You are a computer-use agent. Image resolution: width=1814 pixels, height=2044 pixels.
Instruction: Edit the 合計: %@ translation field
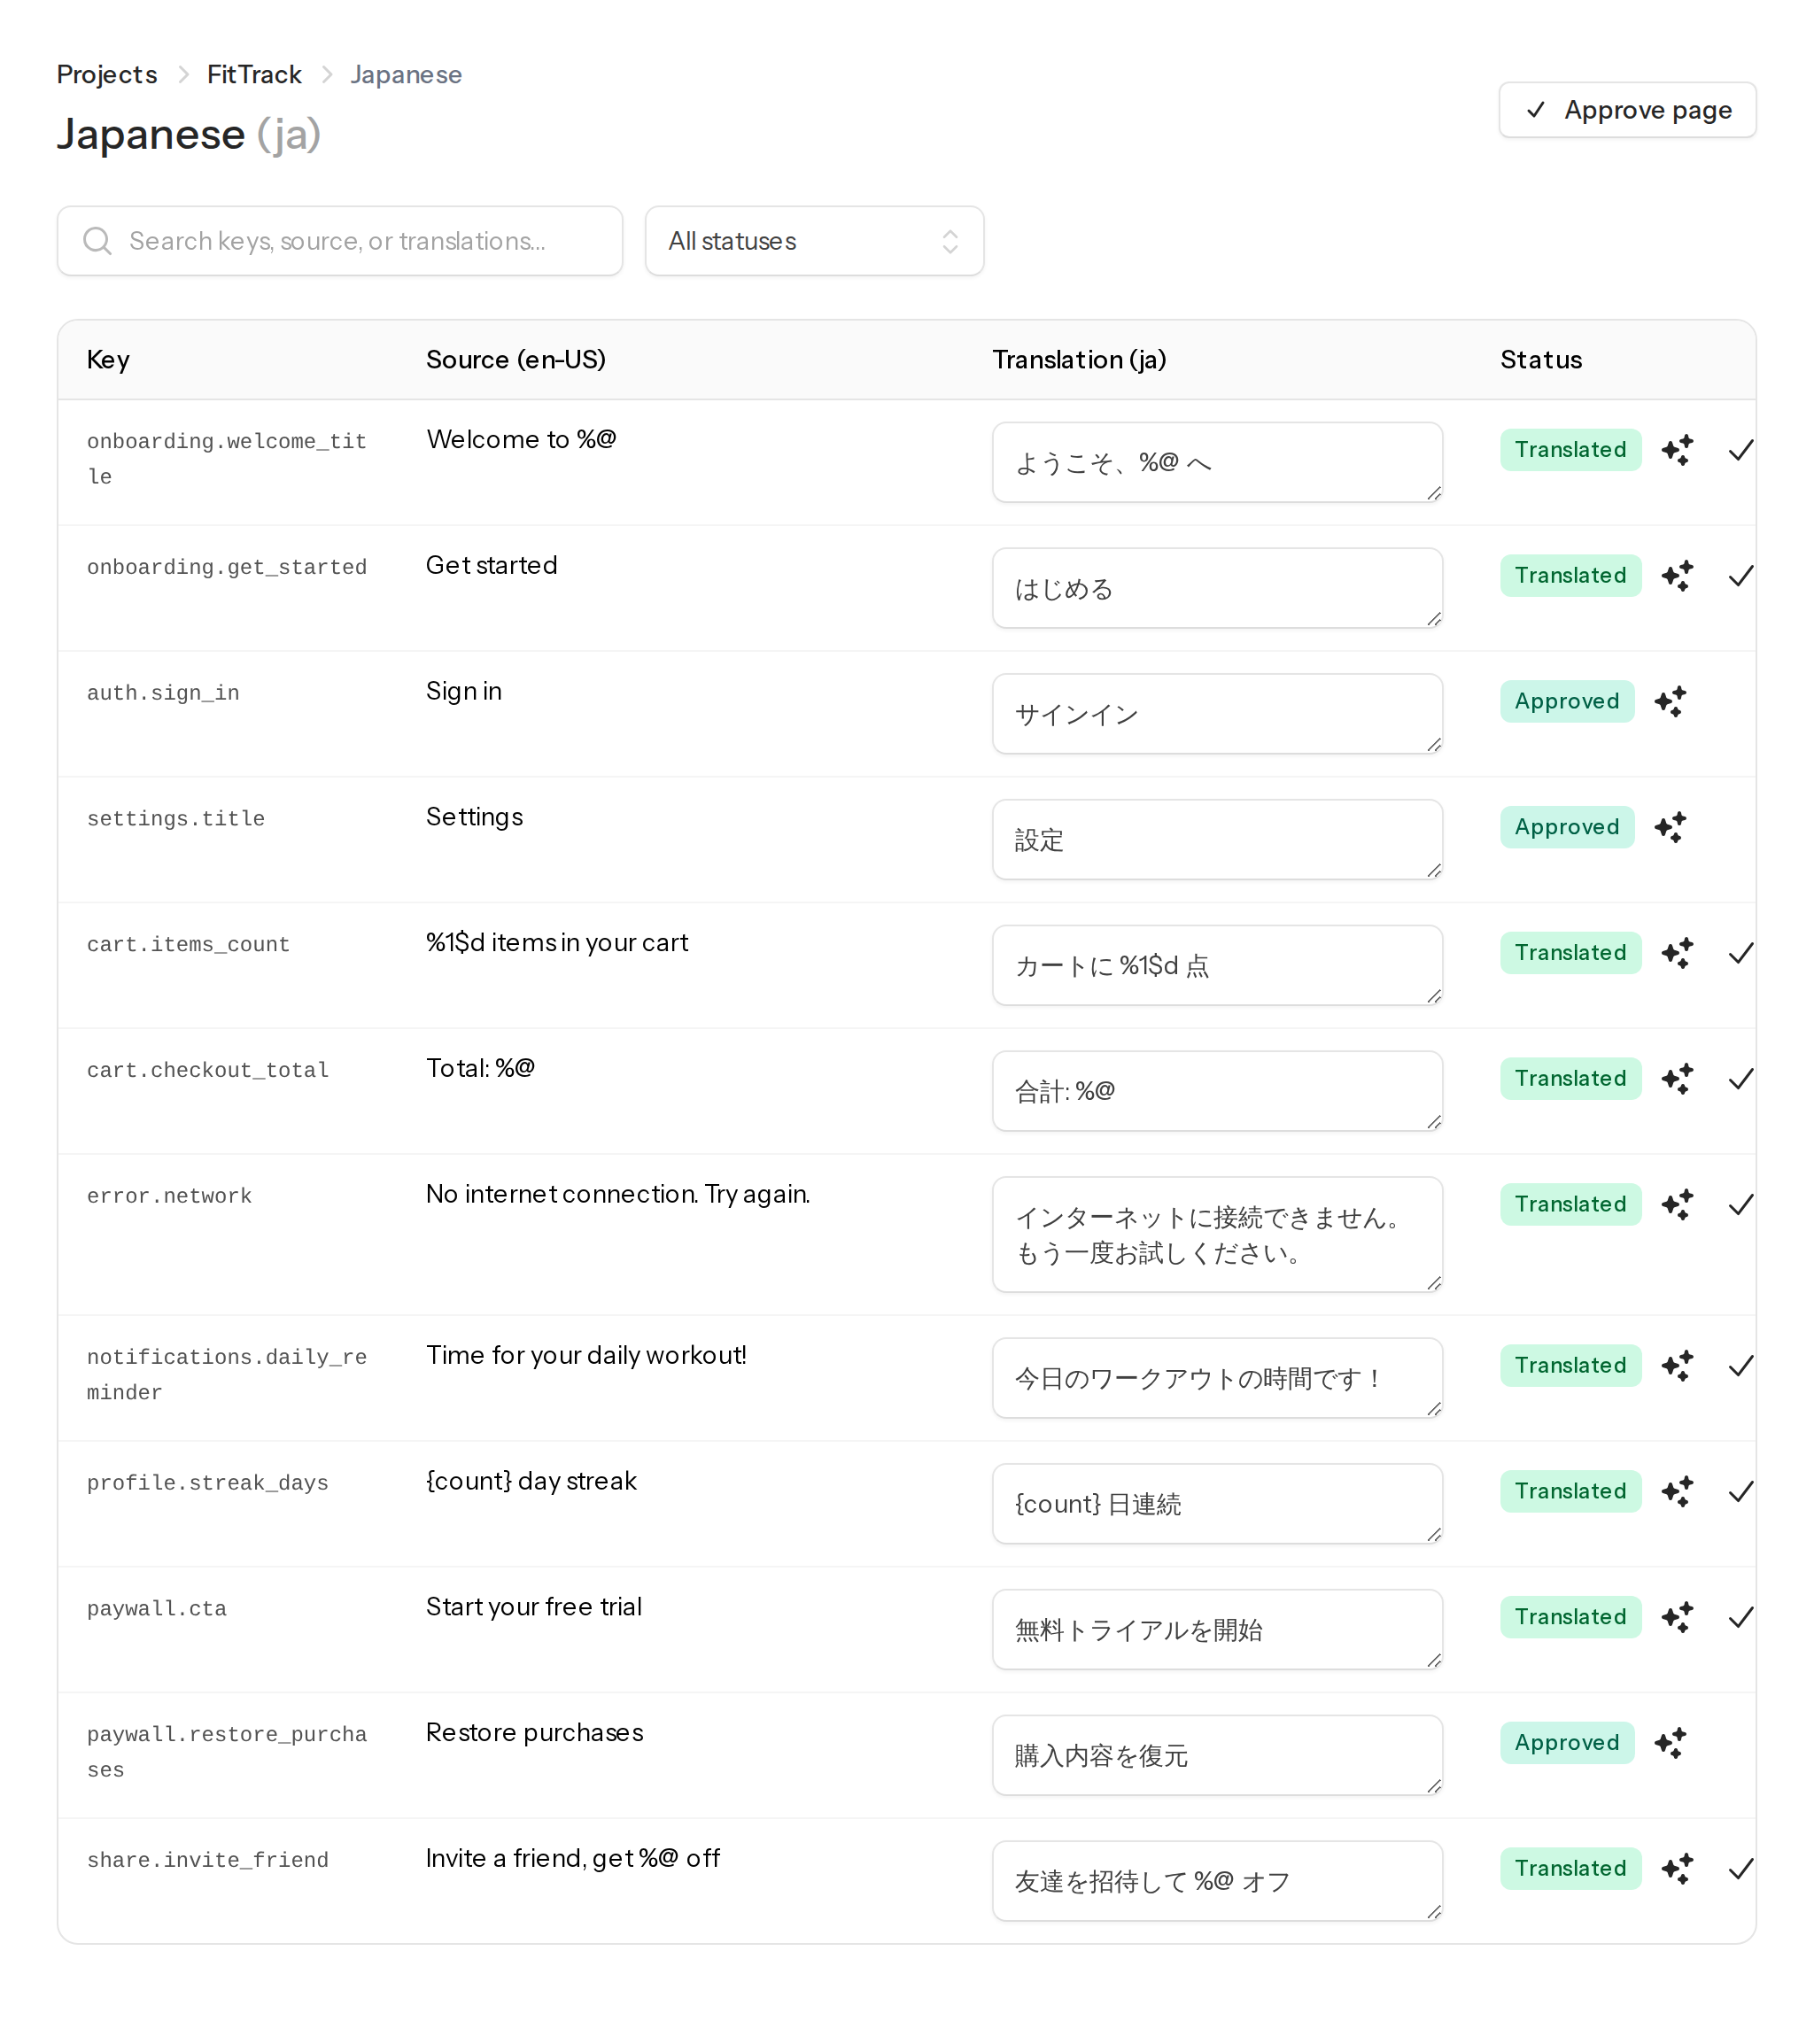point(1217,1091)
